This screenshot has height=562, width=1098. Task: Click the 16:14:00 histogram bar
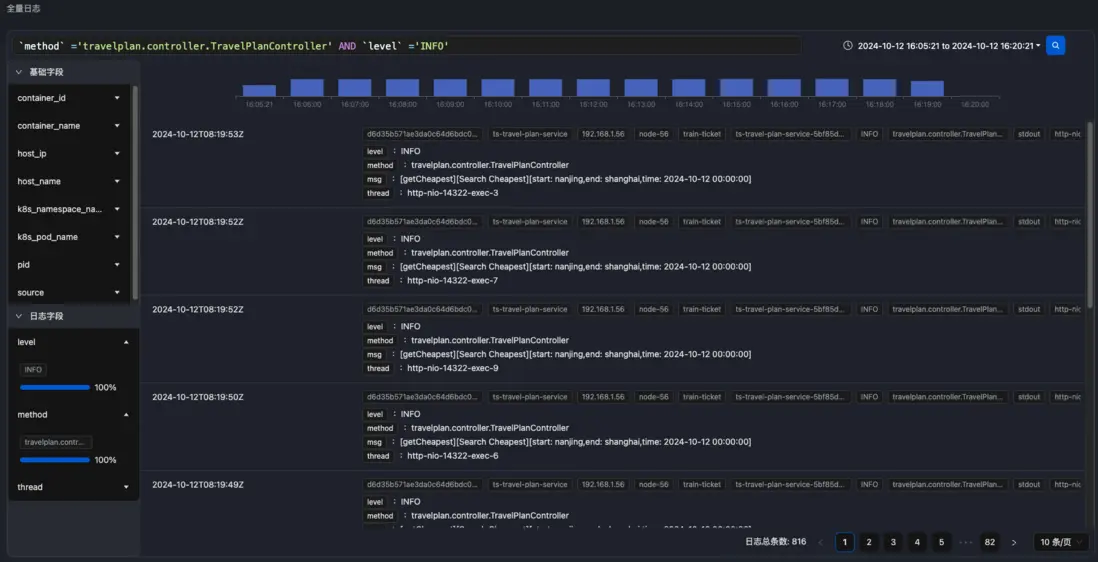click(x=688, y=87)
